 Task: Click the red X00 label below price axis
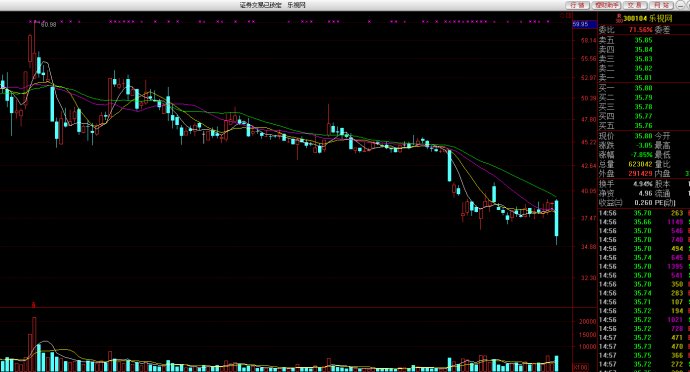point(581,367)
